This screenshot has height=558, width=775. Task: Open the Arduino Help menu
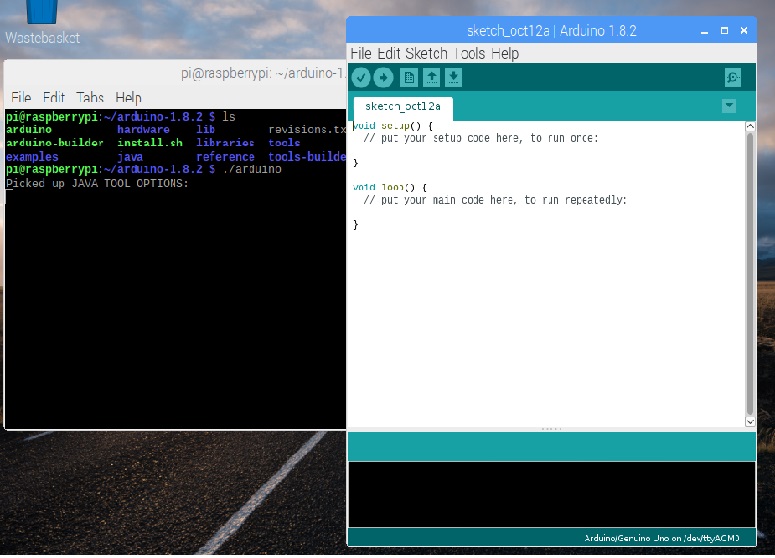tap(505, 53)
